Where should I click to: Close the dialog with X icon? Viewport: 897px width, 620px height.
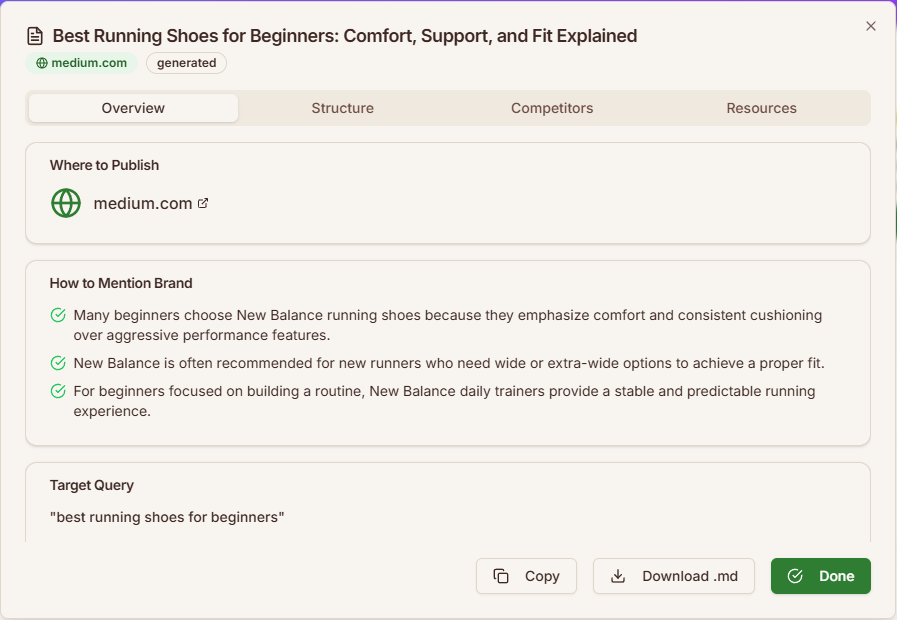pos(870,26)
